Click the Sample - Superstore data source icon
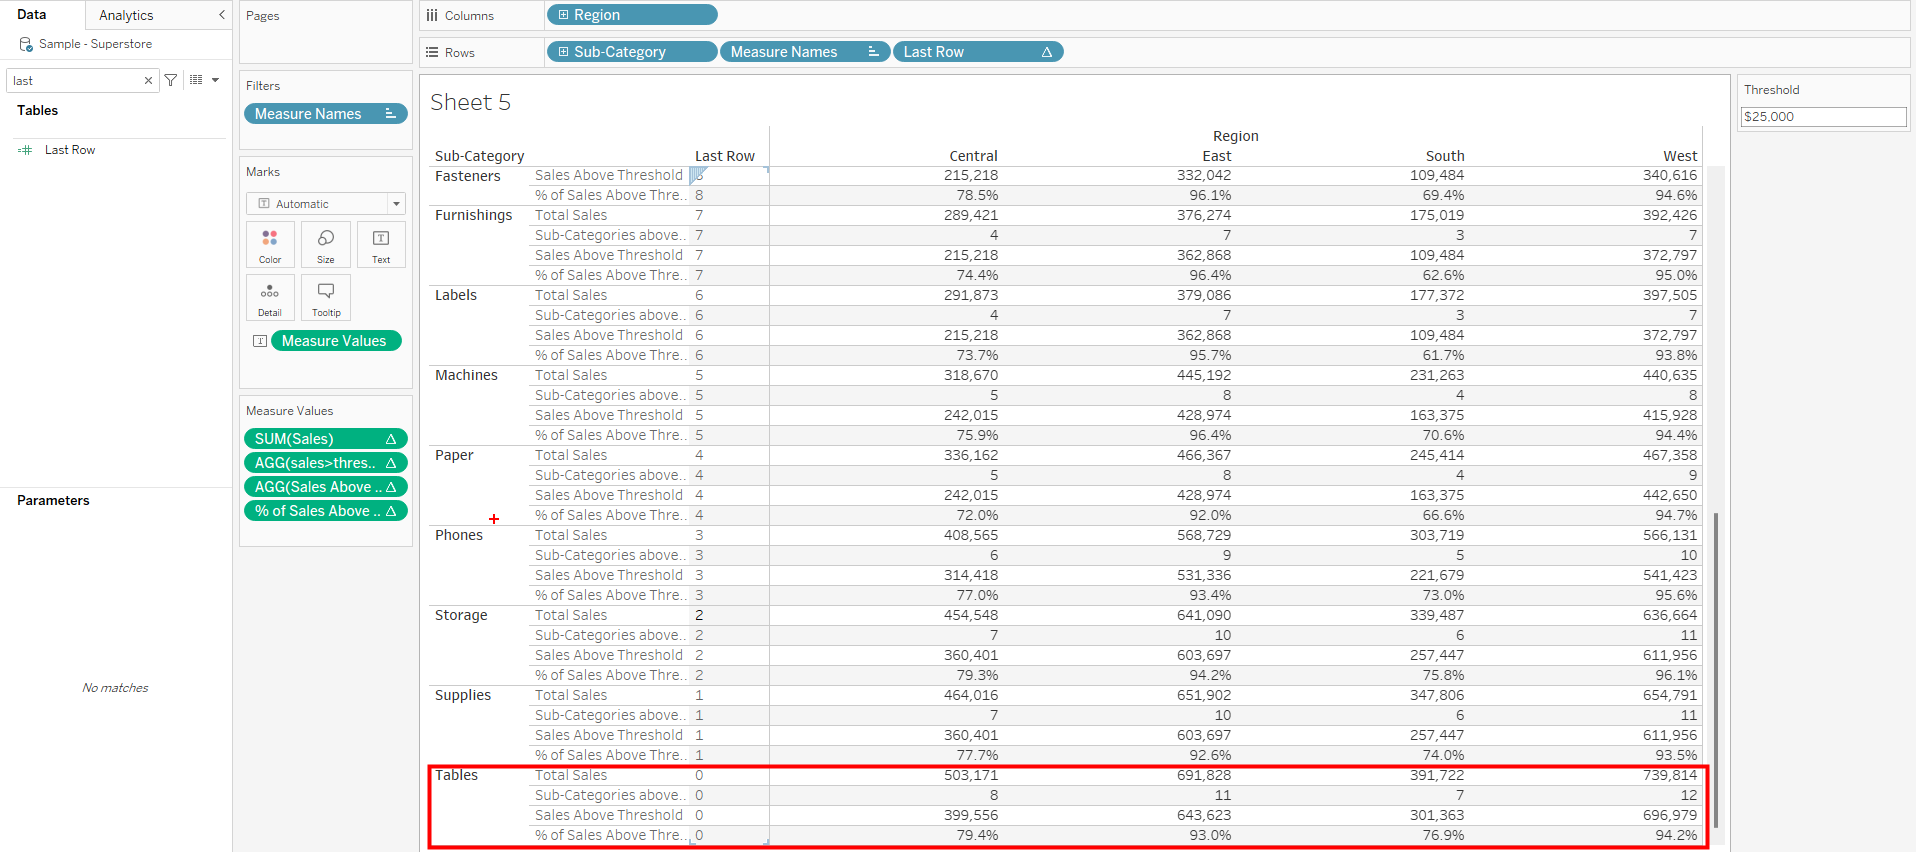Image resolution: width=1916 pixels, height=852 pixels. click(26, 44)
